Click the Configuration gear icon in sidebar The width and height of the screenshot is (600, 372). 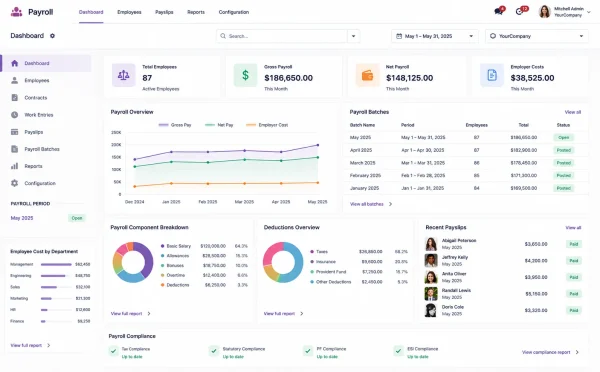[x=15, y=183]
